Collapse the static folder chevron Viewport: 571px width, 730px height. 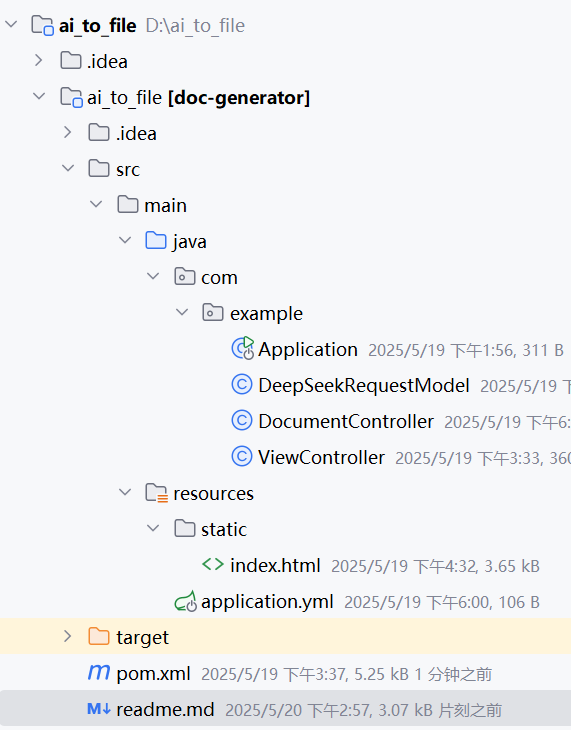(153, 528)
